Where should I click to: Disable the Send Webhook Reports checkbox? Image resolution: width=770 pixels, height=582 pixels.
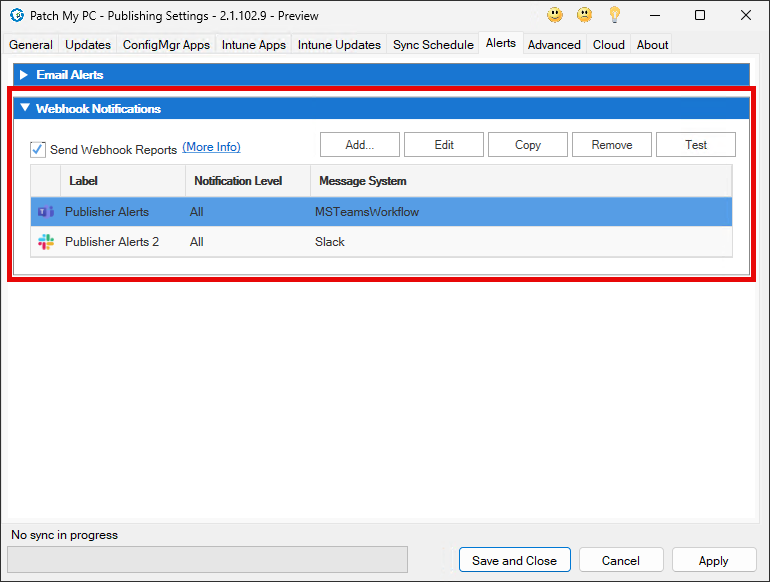click(x=39, y=149)
